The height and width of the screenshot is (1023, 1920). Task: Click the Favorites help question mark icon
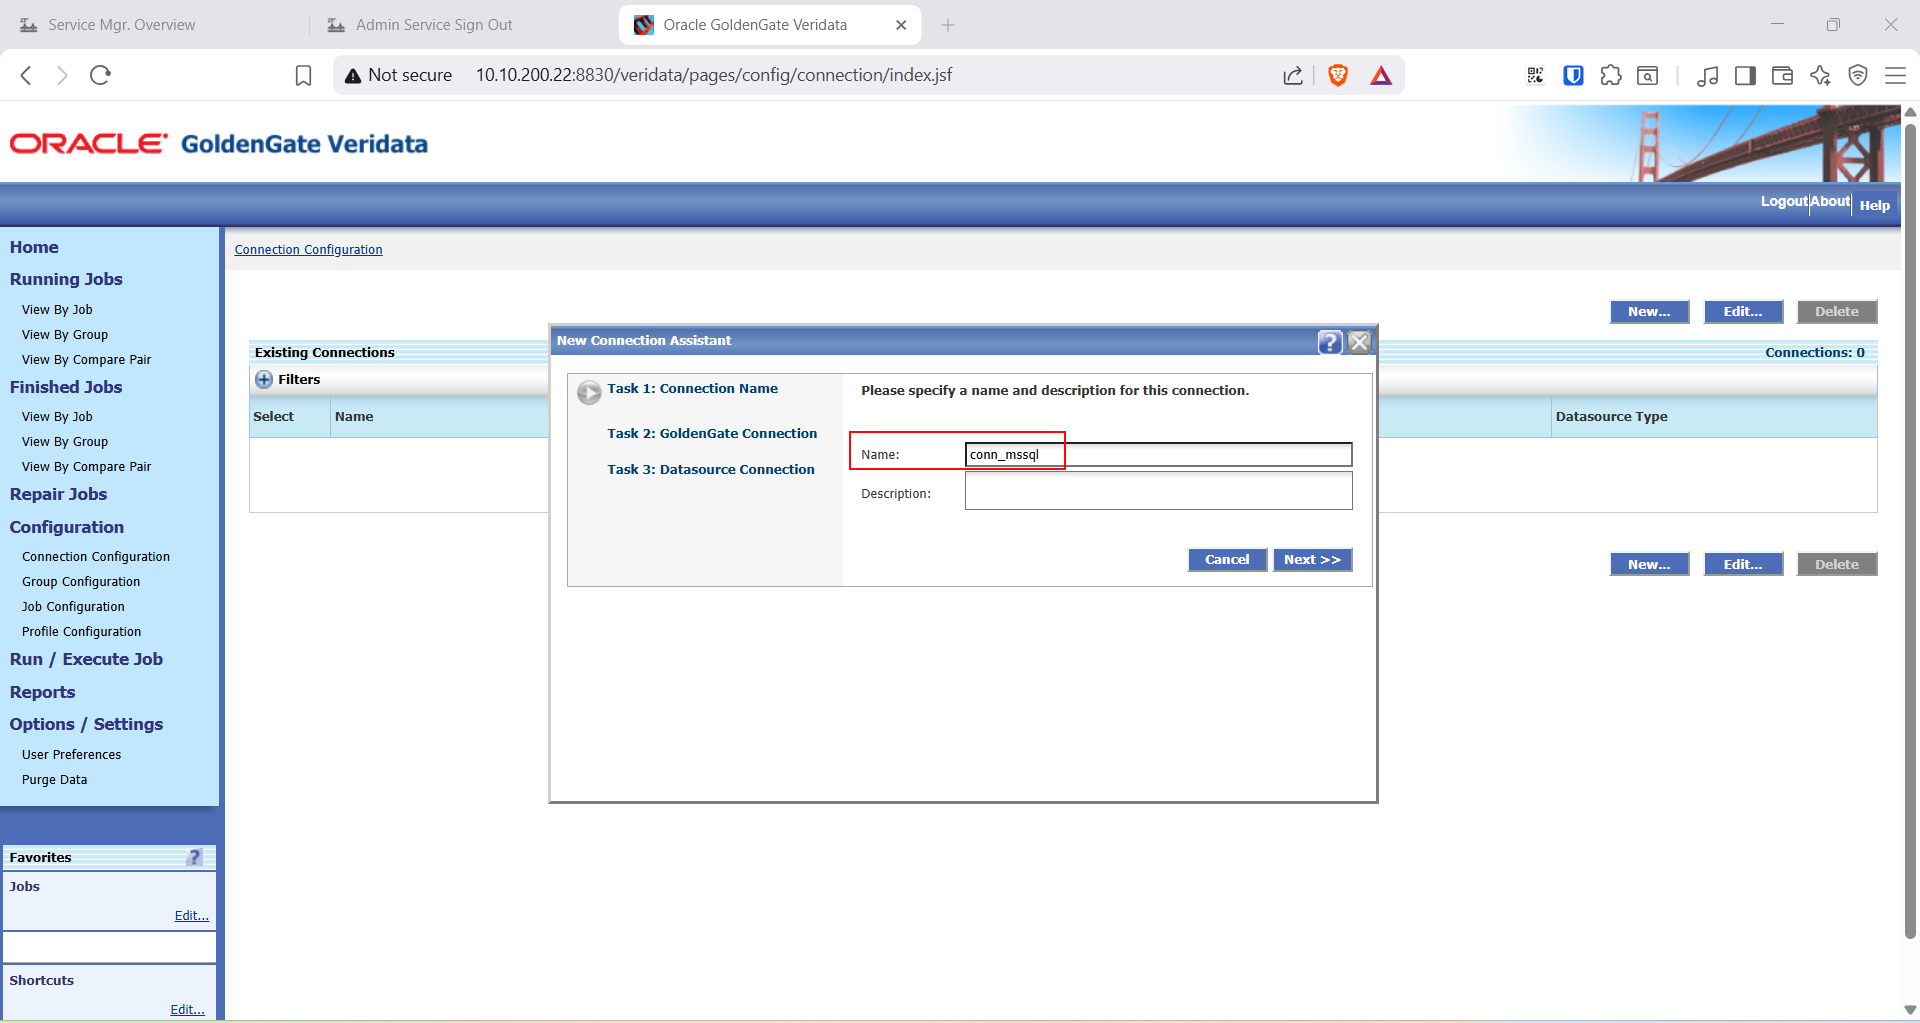tap(195, 857)
